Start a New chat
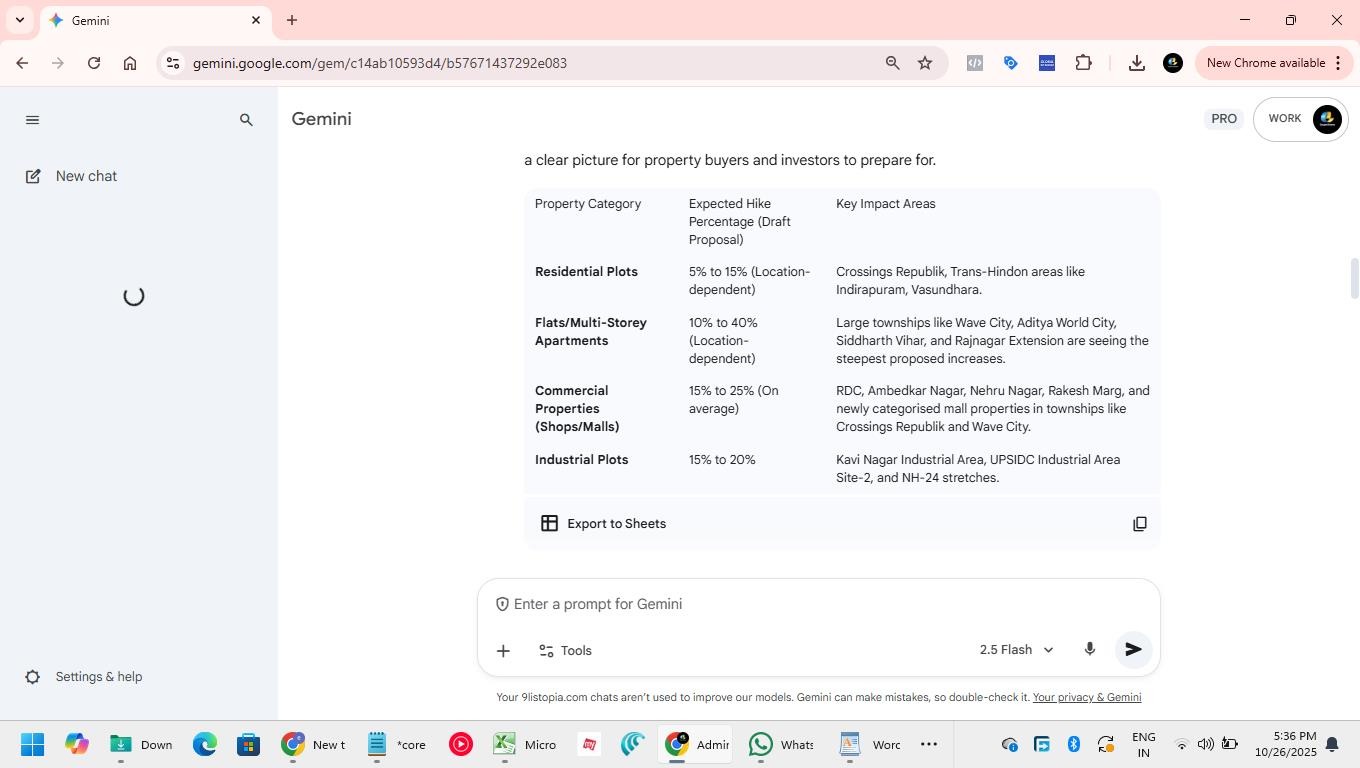The height and width of the screenshot is (768, 1360). tap(72, 176)
